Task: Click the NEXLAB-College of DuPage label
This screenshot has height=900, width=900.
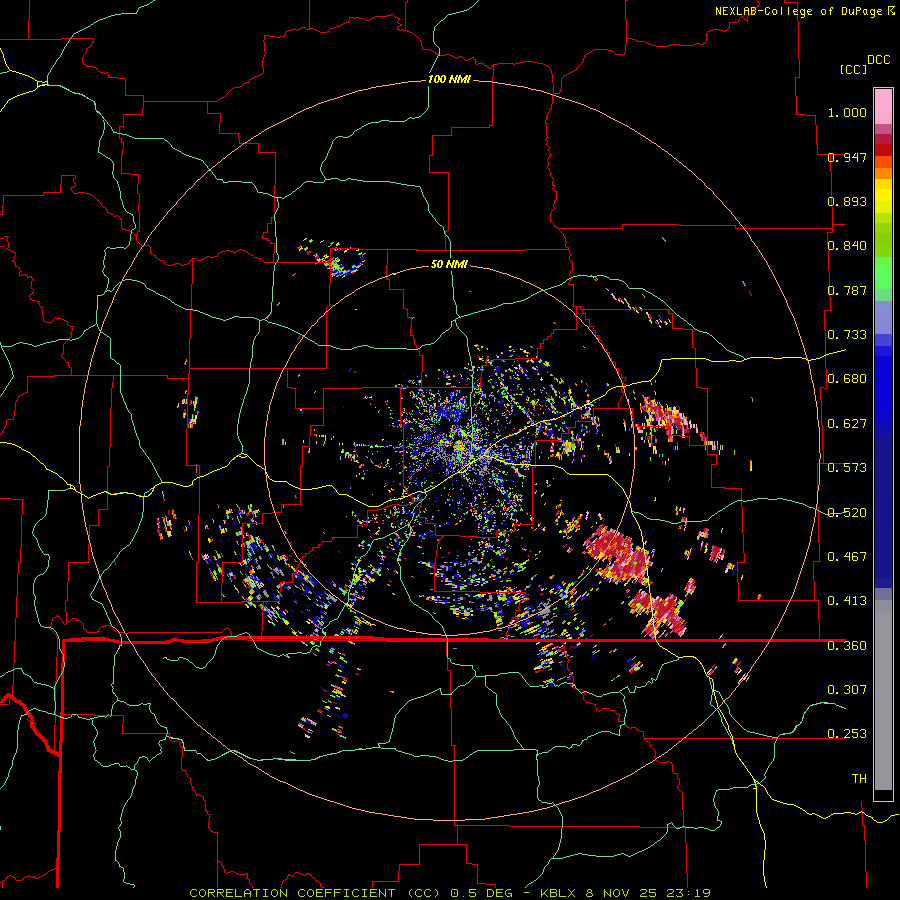Action: (798, 11)
